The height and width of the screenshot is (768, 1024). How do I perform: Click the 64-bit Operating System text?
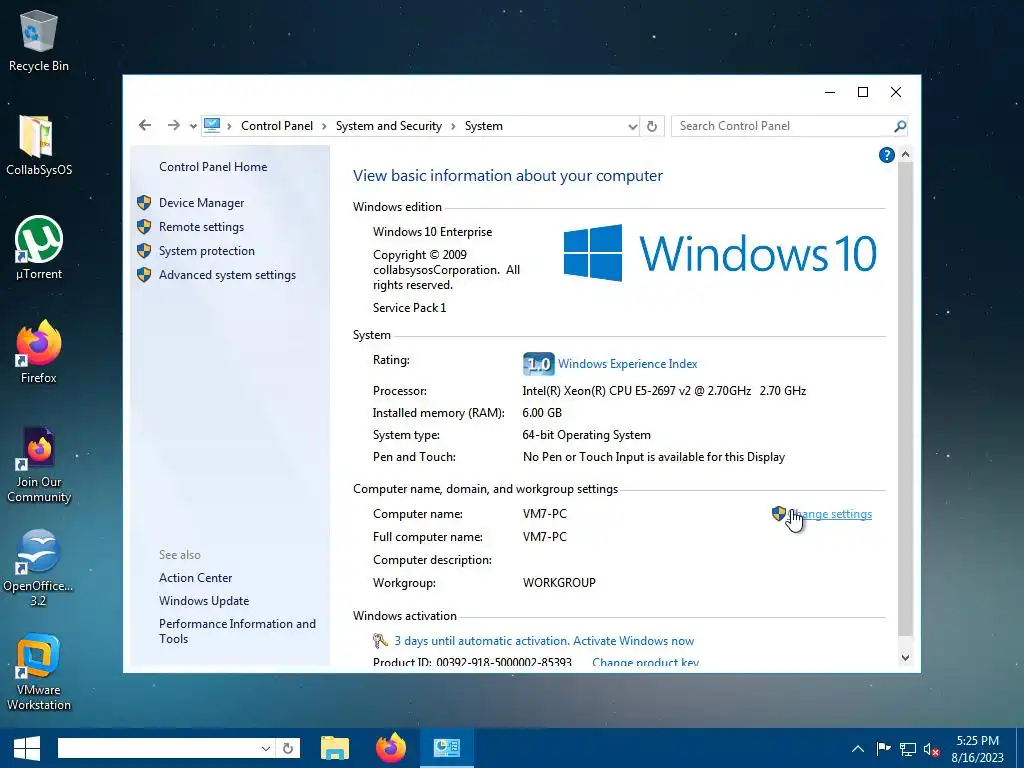point(586,435)
